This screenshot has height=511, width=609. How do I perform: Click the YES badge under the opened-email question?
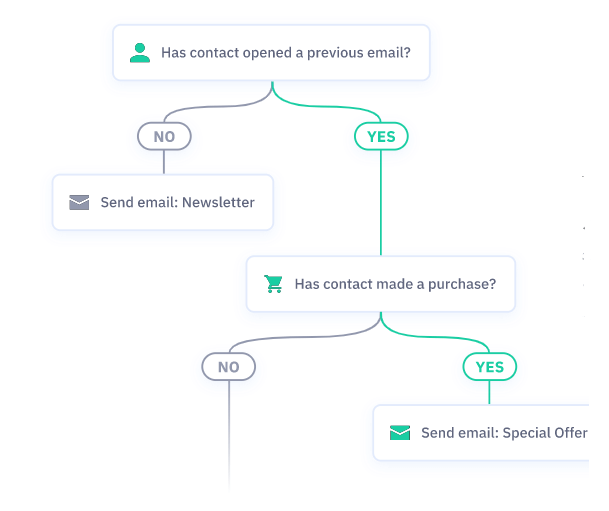click(381, 136)
